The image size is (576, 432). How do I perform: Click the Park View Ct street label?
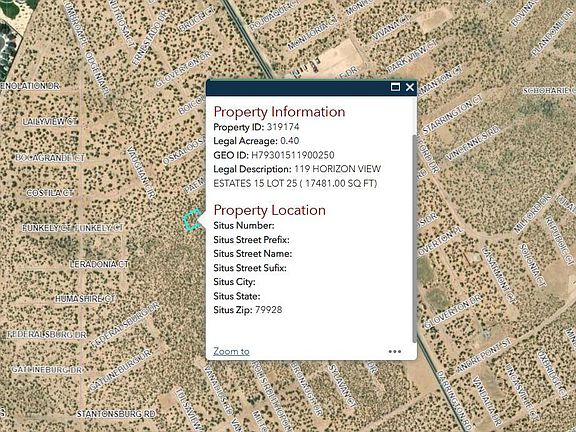tap(411, 55)
